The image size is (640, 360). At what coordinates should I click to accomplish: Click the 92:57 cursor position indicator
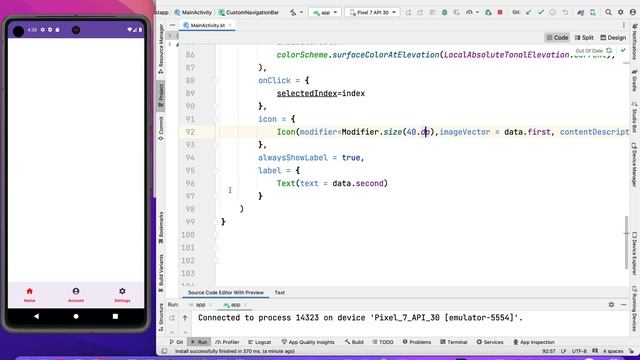(x=549, y=351)
